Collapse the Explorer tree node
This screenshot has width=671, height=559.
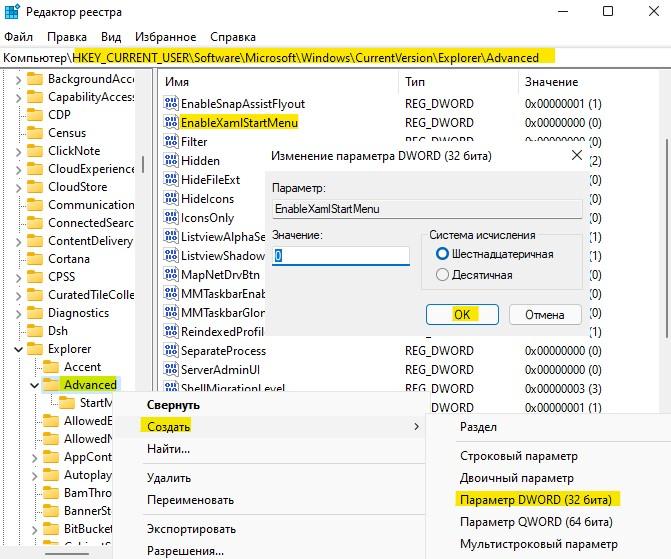(18, 349)
